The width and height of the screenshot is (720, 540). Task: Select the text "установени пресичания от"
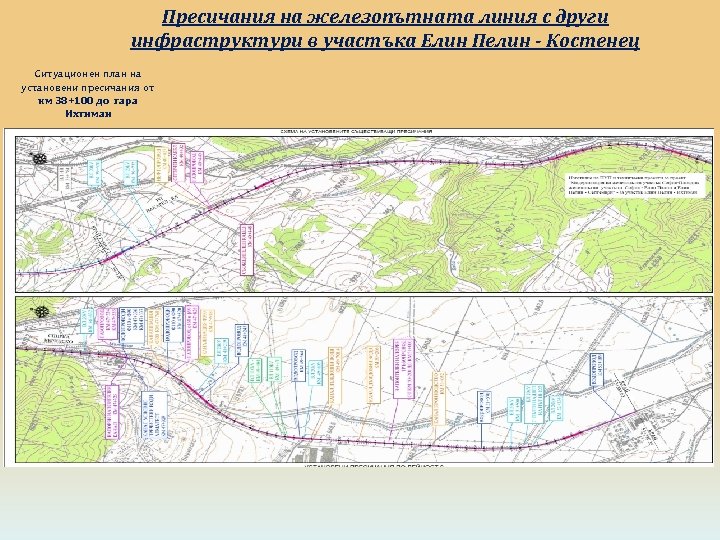click(x=88, y=88)
